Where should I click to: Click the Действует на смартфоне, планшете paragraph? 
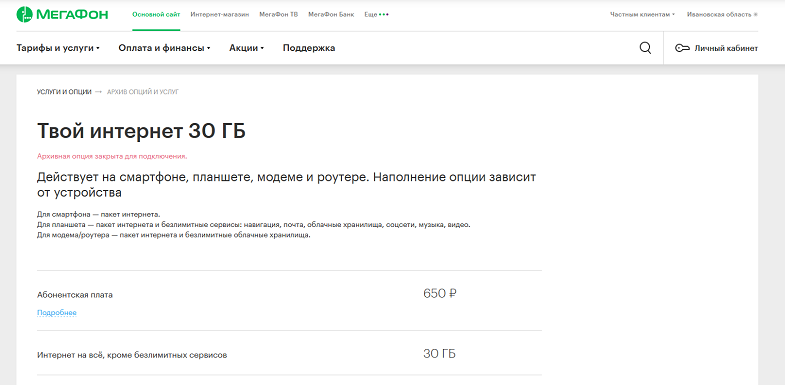point(286,185)
